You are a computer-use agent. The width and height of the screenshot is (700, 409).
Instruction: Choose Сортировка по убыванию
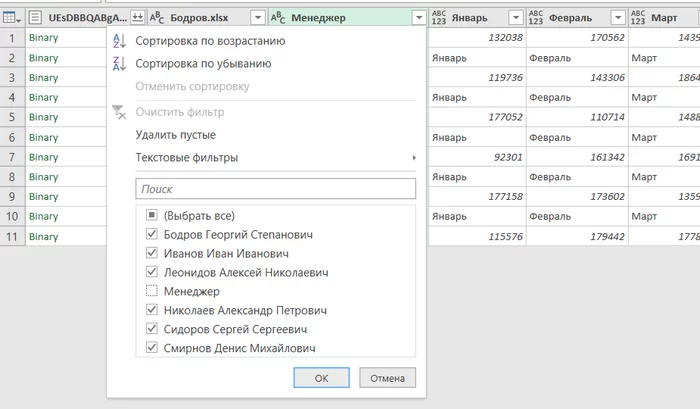point(203,63)
